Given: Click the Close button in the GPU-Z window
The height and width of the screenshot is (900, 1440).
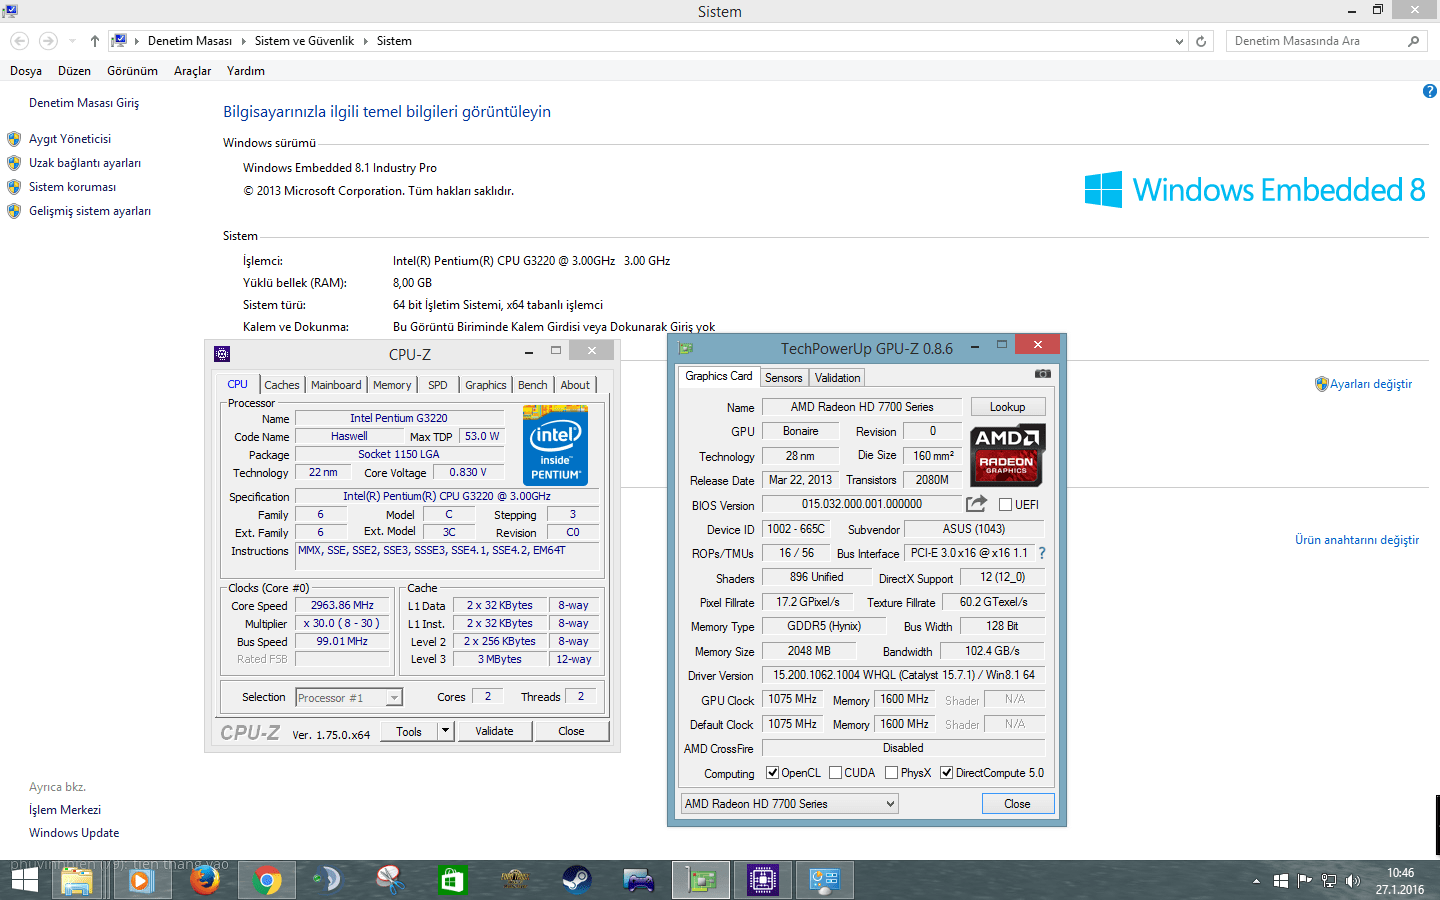Looking at the screenshot, I should tap(1017, 804).
